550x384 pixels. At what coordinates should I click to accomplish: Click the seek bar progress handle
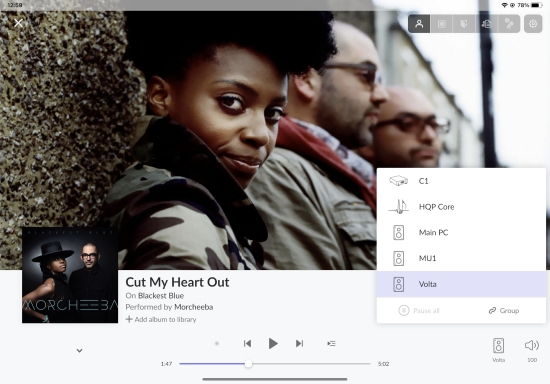tap(248, 364)
